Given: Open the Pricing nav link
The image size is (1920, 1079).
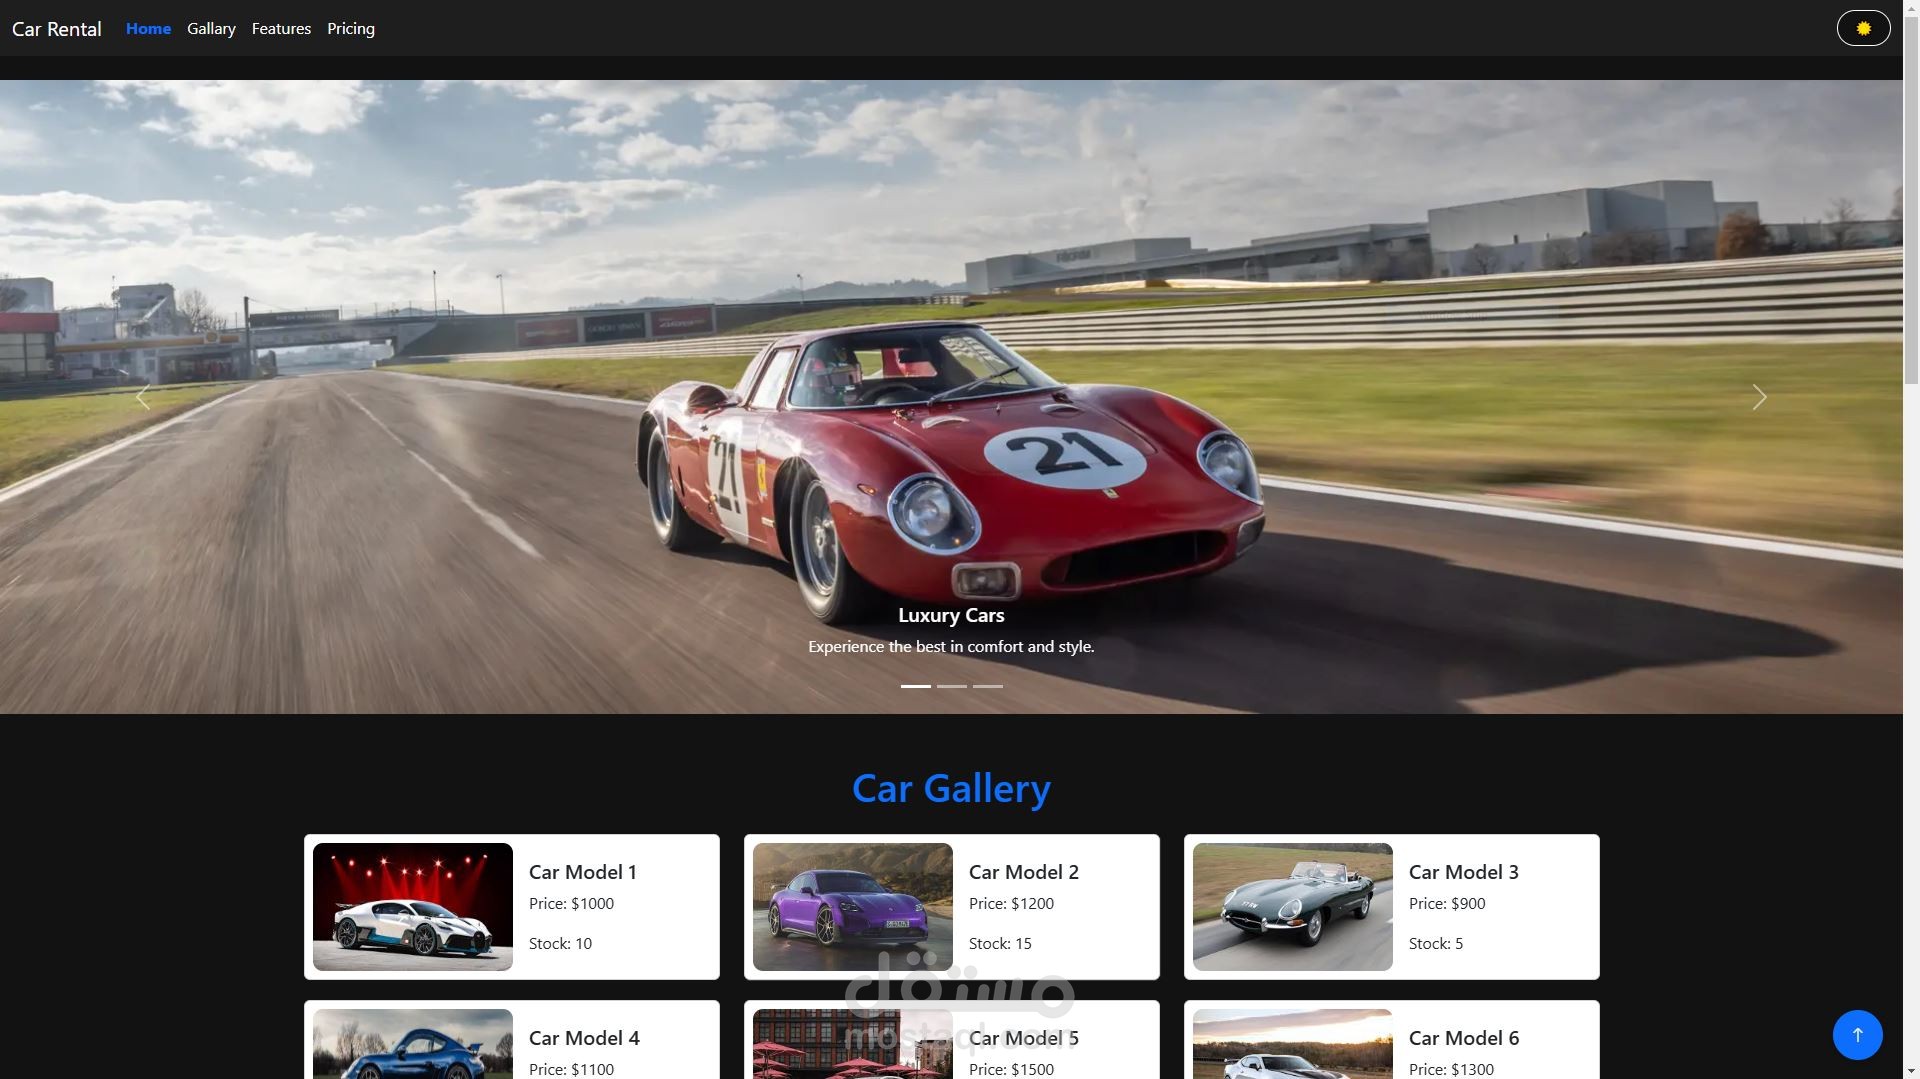Looking at the screenshot, I should tap(351, 29).
